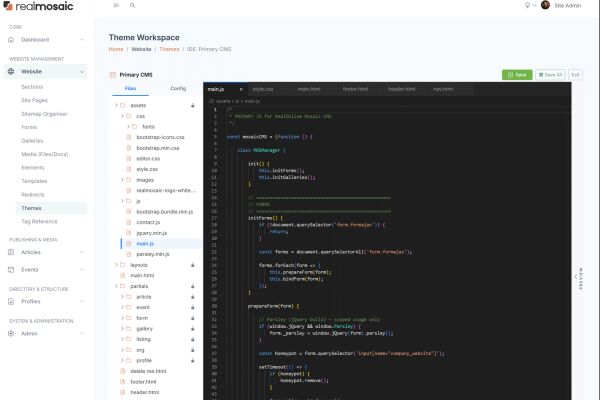This screenshot has height=400, width=600.
Task: Click the Primary CMS panel icon
Action: pyautogui.click(x=113, y=75)
